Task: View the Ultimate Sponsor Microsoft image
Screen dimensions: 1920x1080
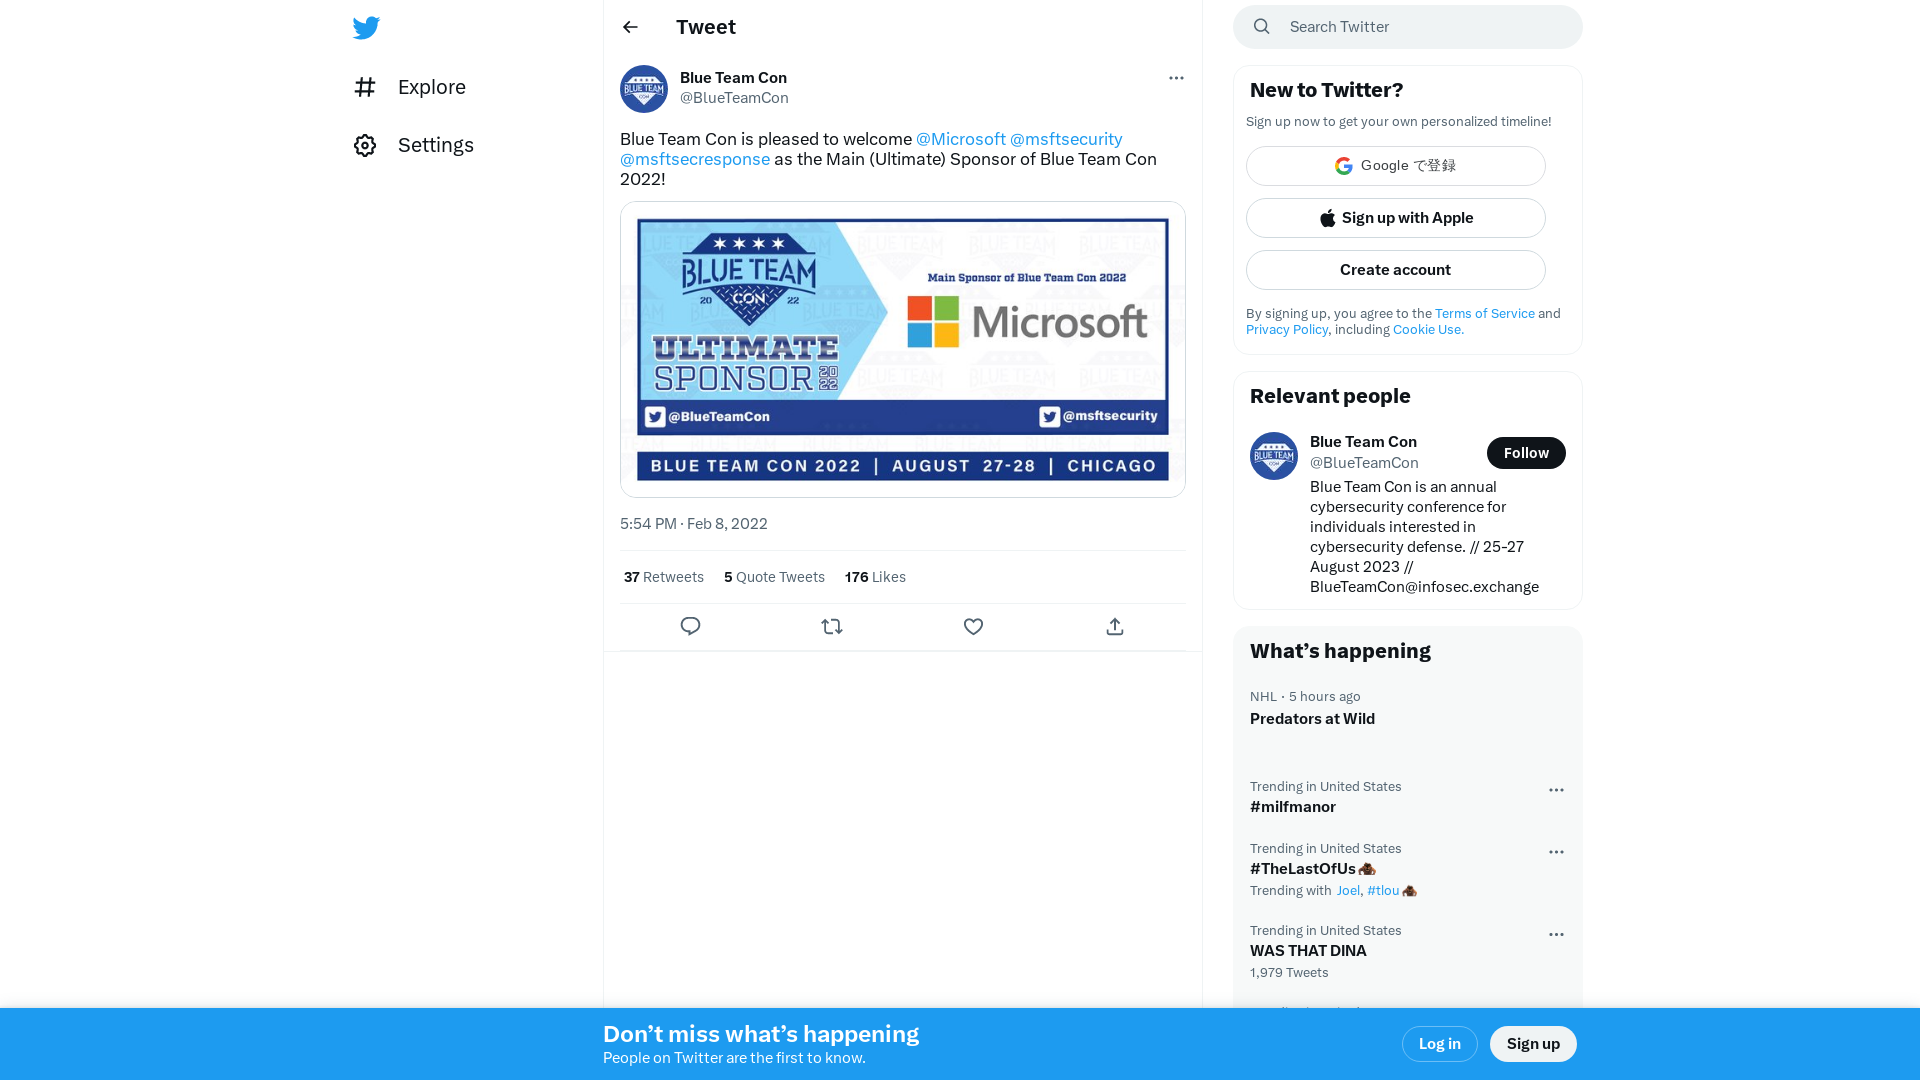Action: (x=903, y=349)
